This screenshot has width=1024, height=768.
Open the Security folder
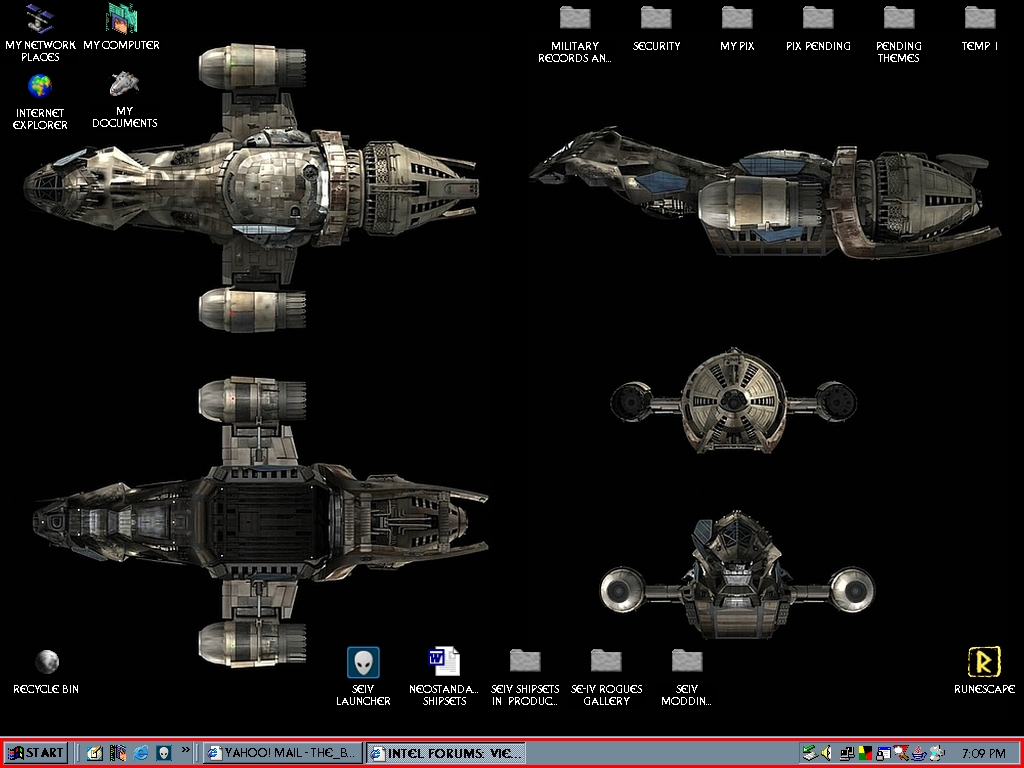(x=656, y=18)
